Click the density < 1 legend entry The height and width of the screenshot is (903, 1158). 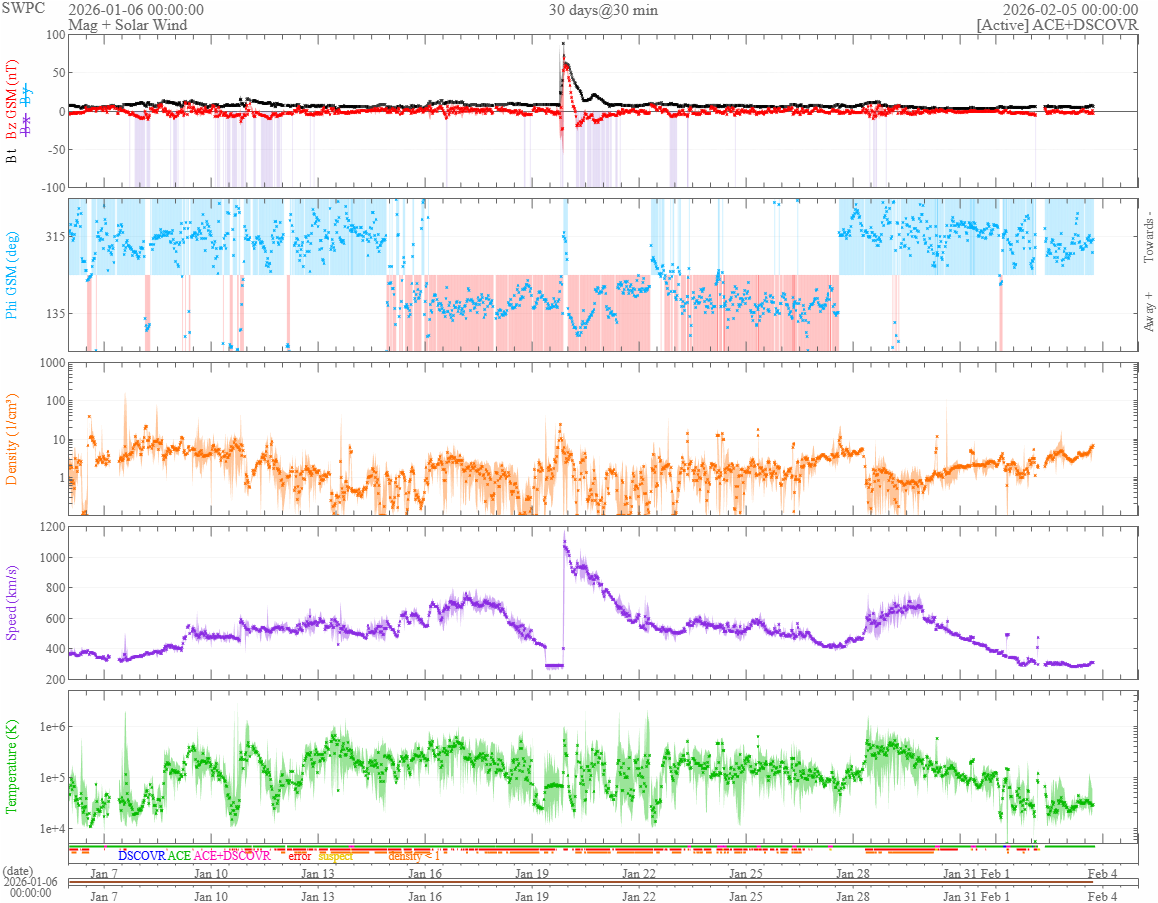tap(414, 856)
